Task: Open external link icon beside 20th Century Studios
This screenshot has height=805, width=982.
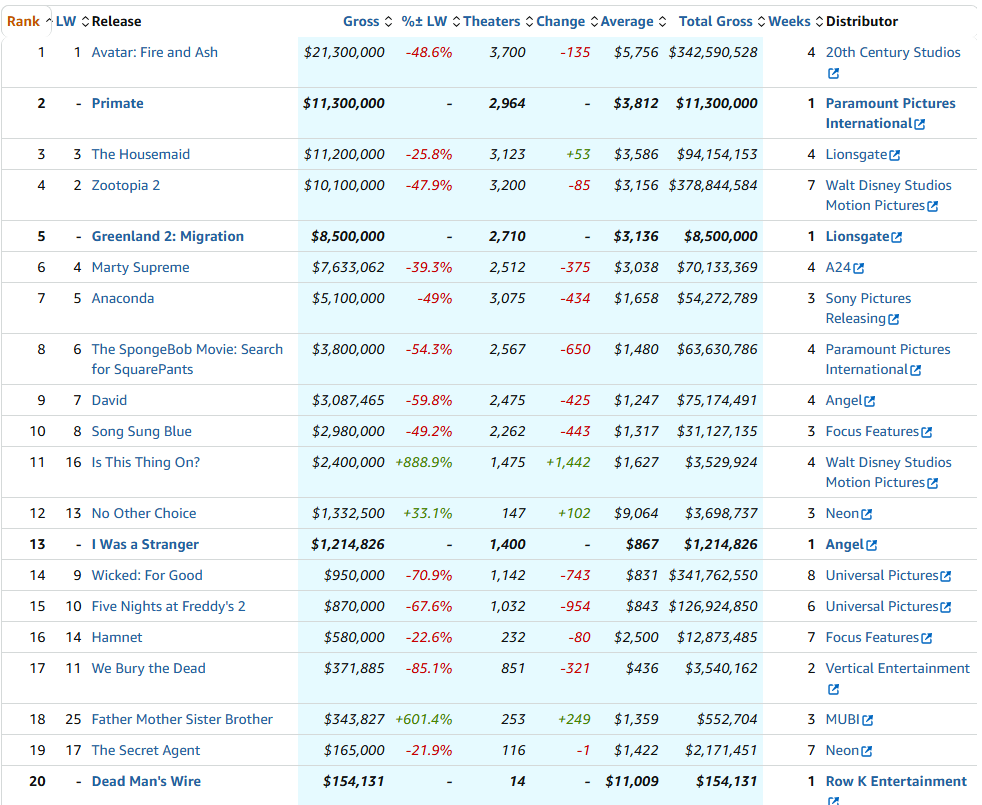Action: click(833, 73)
